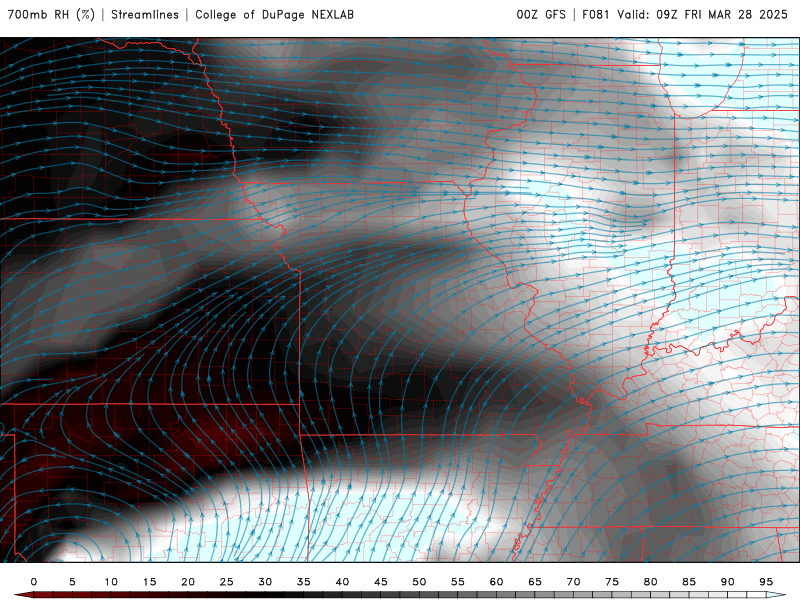Click the light blue arrow at colorbar's right end
Viewport: 800px width, 600px height.
(776, 595)
